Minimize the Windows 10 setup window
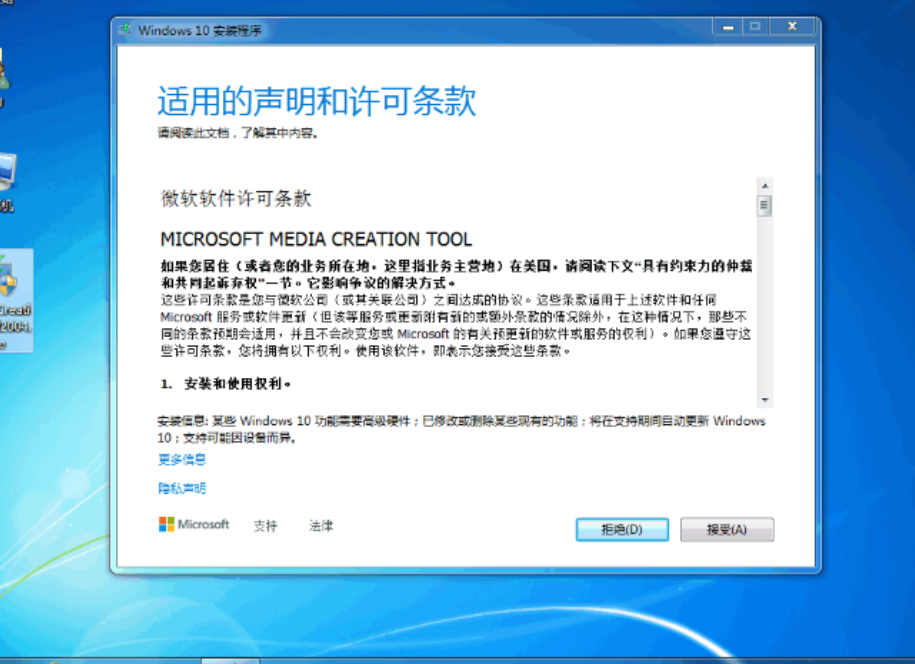The width and height of the screenshot is (915, 664). click(x=727, y=27)
